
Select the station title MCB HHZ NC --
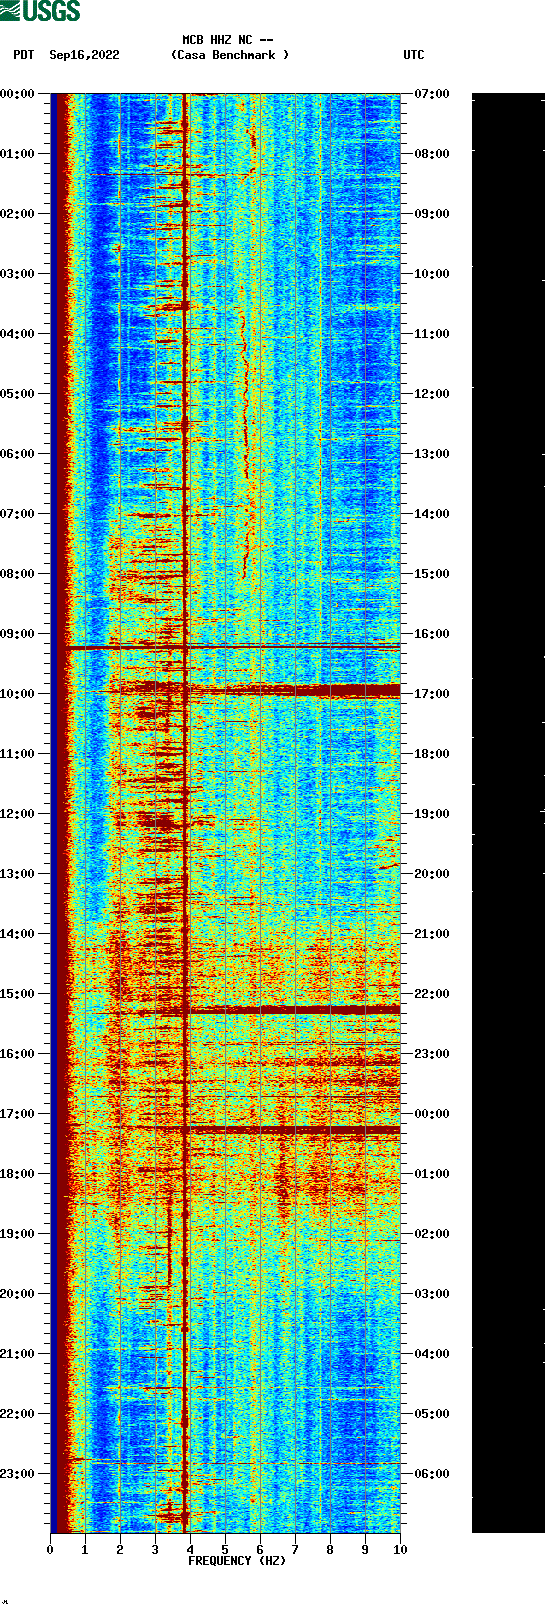[228, 41]
